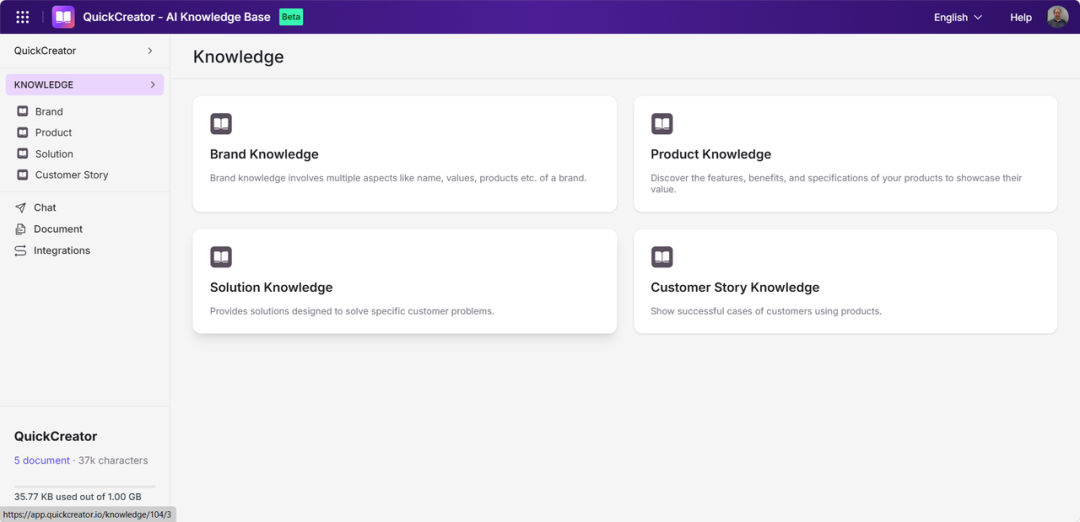
Task: Open the Solution Knowledge card
Action: pos(405,282)
